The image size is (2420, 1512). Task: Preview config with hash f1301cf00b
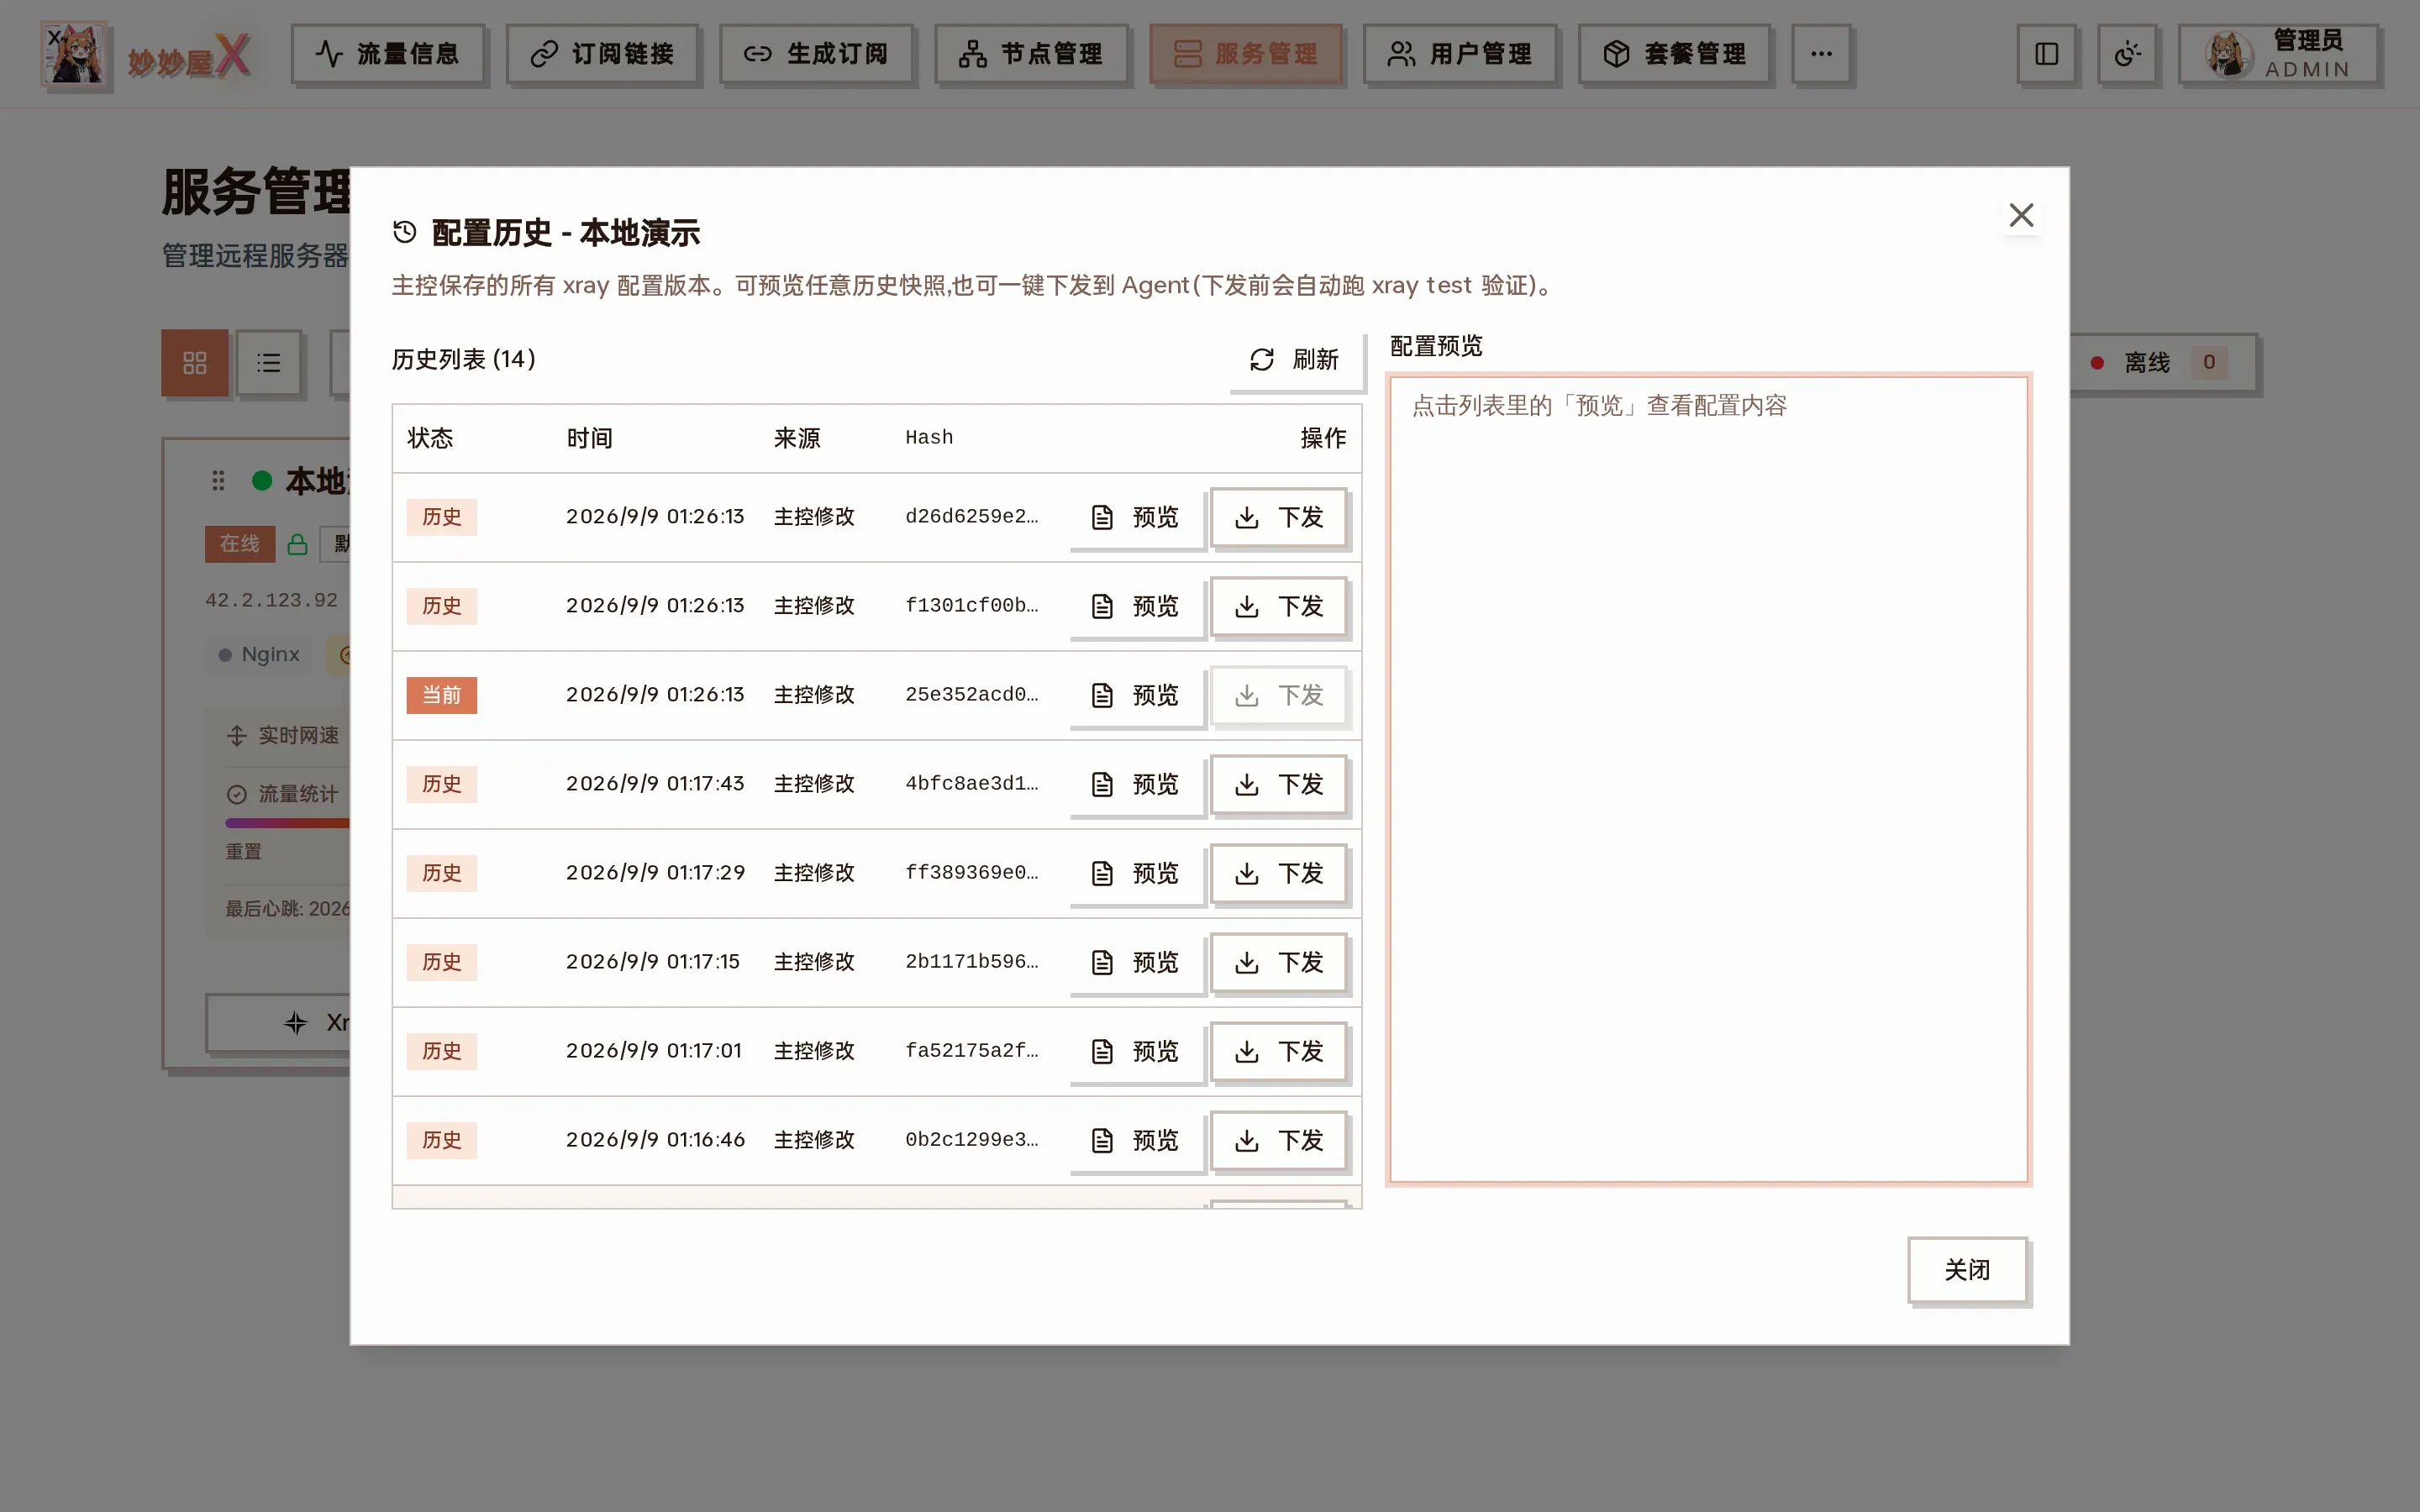(1136, 606)
